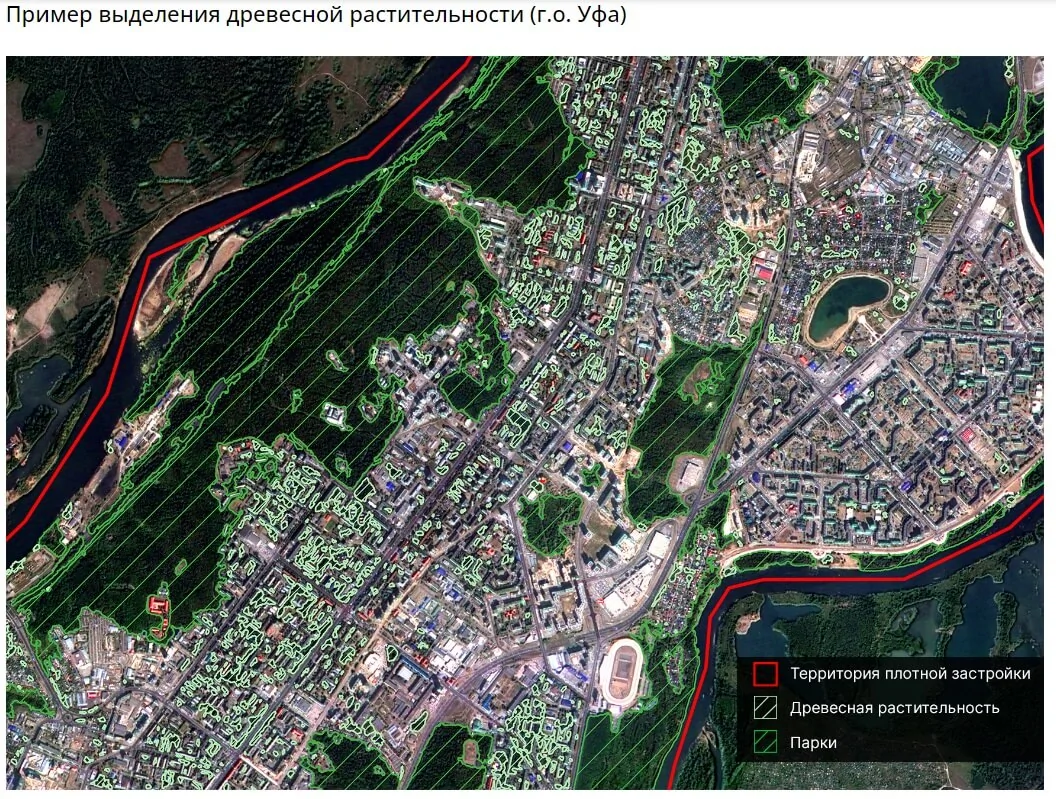Select the 'Древесная растительность' legend label
1056x799 pixels.
[894, 708]
